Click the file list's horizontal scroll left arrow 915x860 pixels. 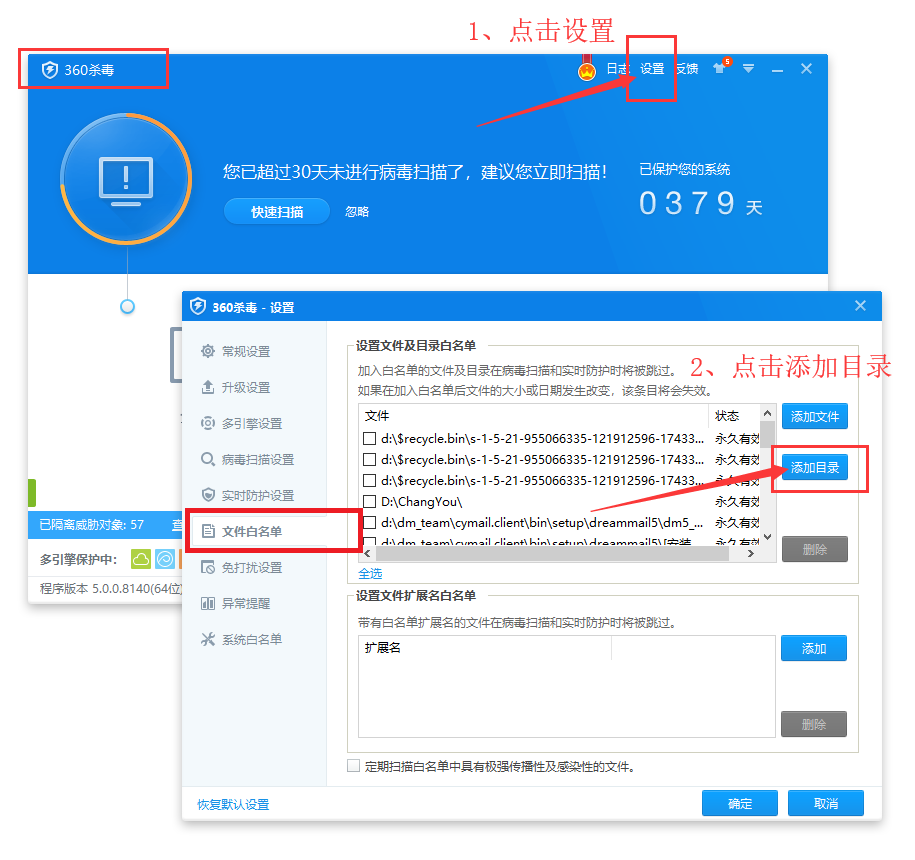[367, 554]
